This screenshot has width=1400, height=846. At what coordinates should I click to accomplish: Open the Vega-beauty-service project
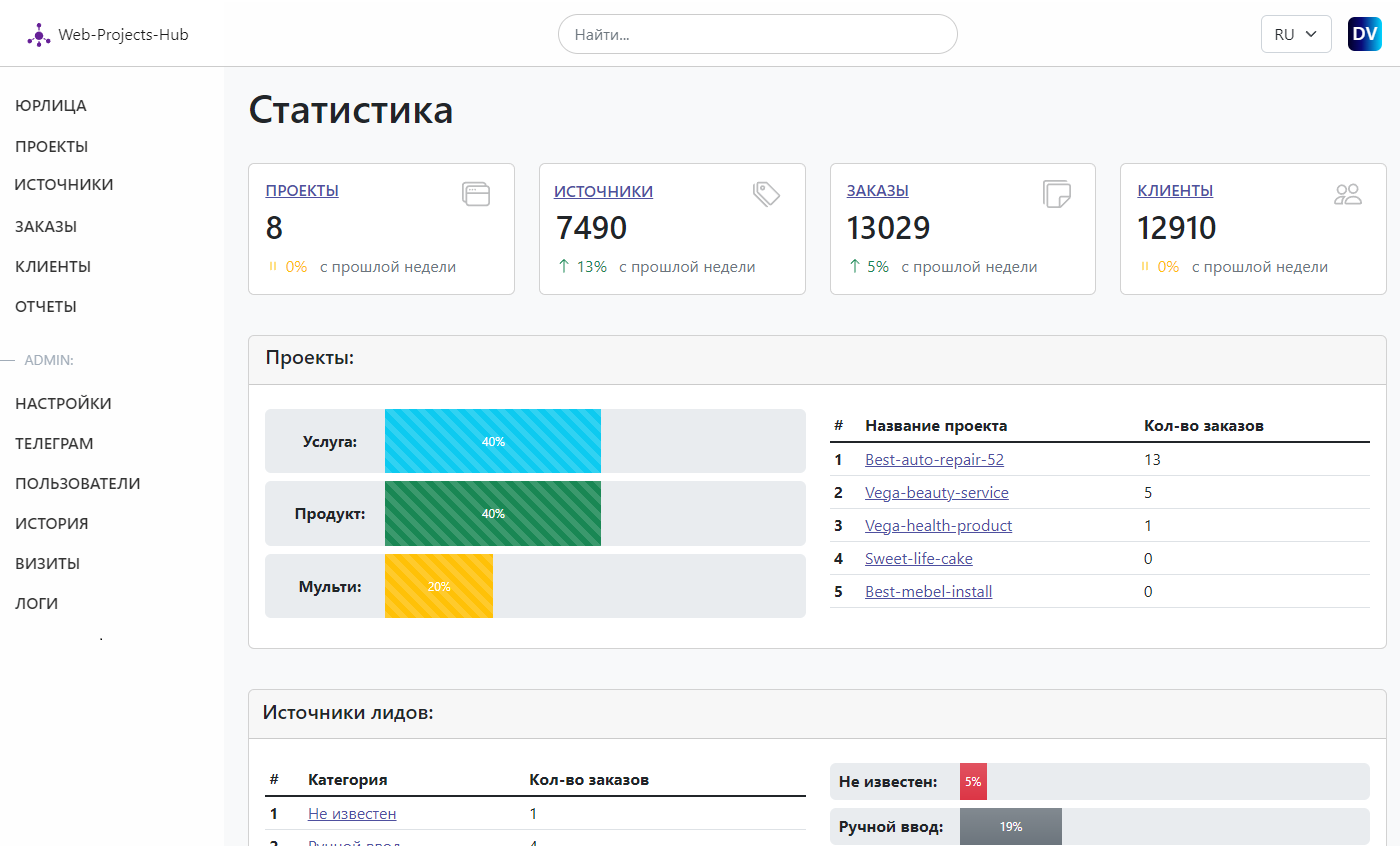[936, 492]
